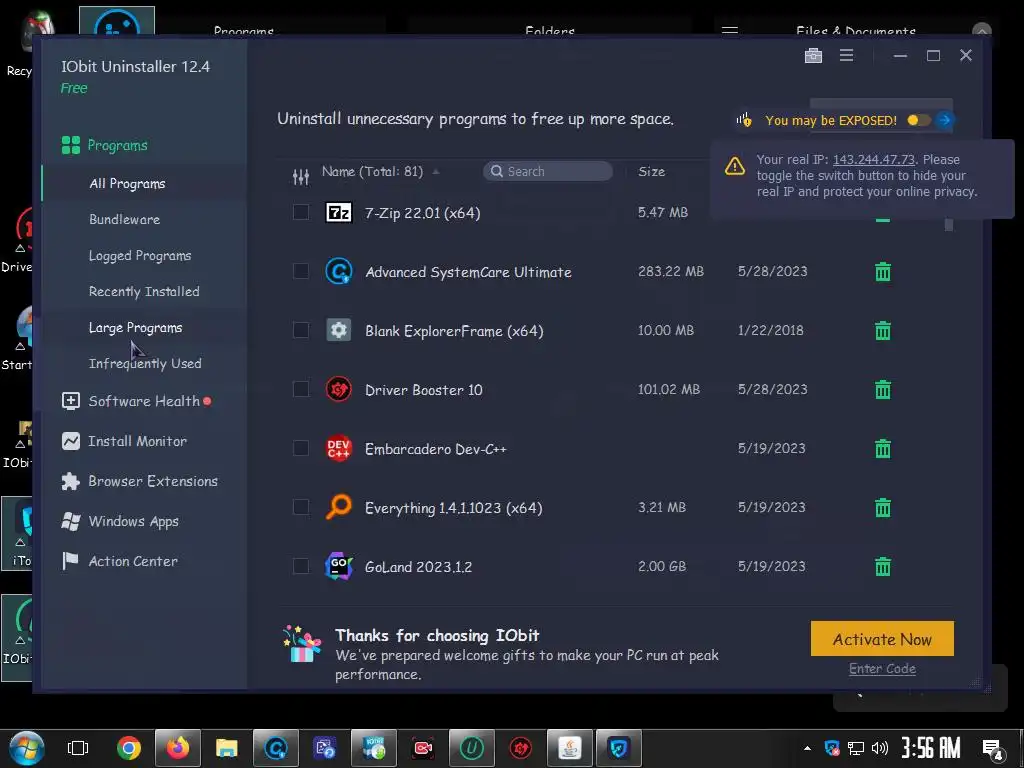The image size is (1024, 768).
Task: Open Google Chrome from taskbar
Action: click(129, 748)
